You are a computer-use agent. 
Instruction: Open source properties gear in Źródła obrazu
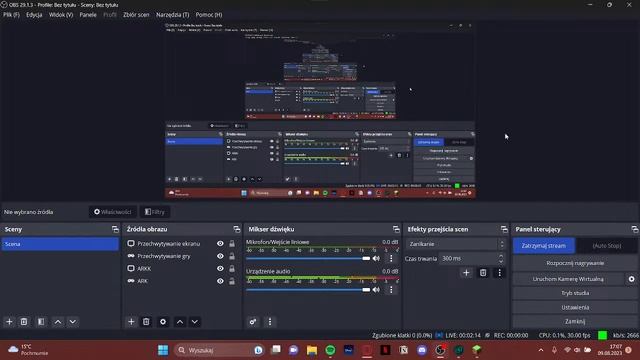click(x=163, y=322)
